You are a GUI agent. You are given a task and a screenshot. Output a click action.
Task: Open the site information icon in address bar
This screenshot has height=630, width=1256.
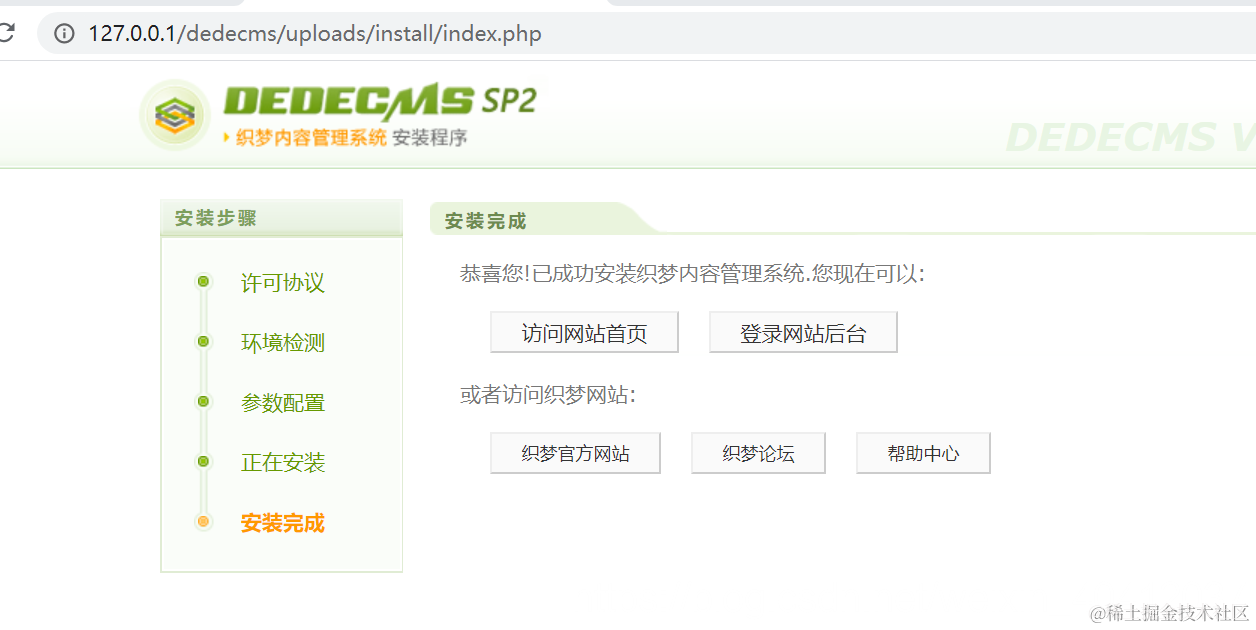point(65,34)
